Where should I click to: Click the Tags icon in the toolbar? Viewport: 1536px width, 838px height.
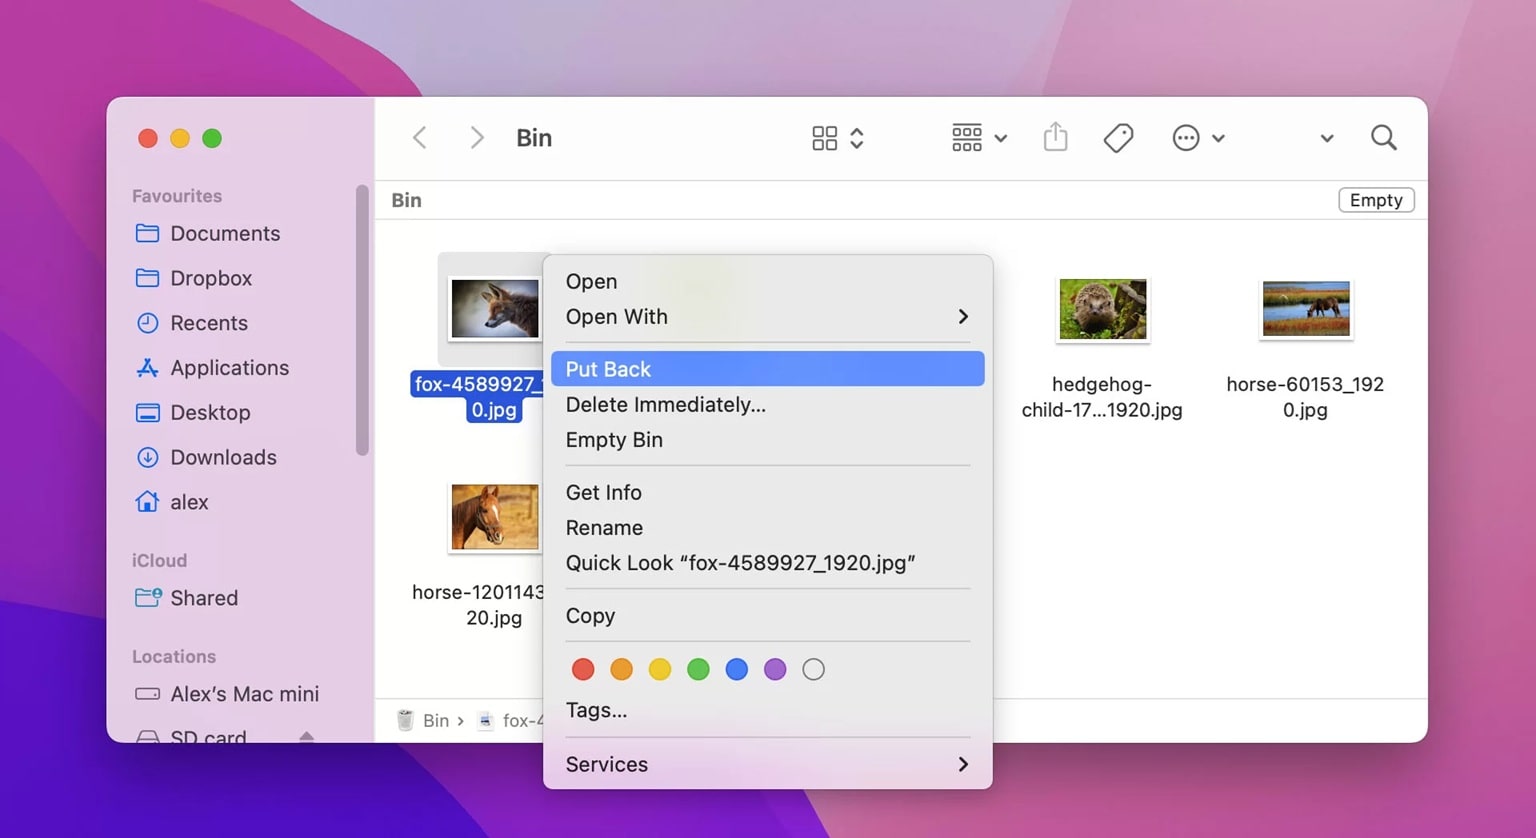click(x=1118, y=137)
